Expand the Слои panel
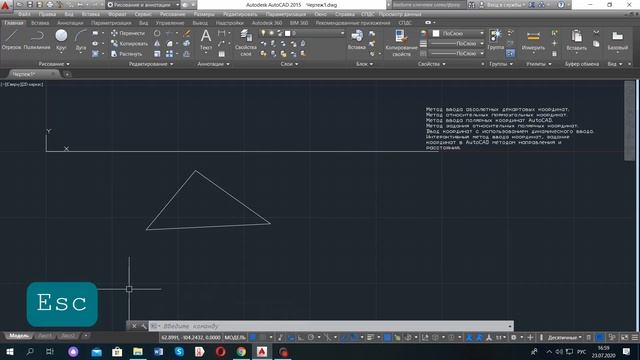This screenshot has width=640, height=360. [289, 64]
